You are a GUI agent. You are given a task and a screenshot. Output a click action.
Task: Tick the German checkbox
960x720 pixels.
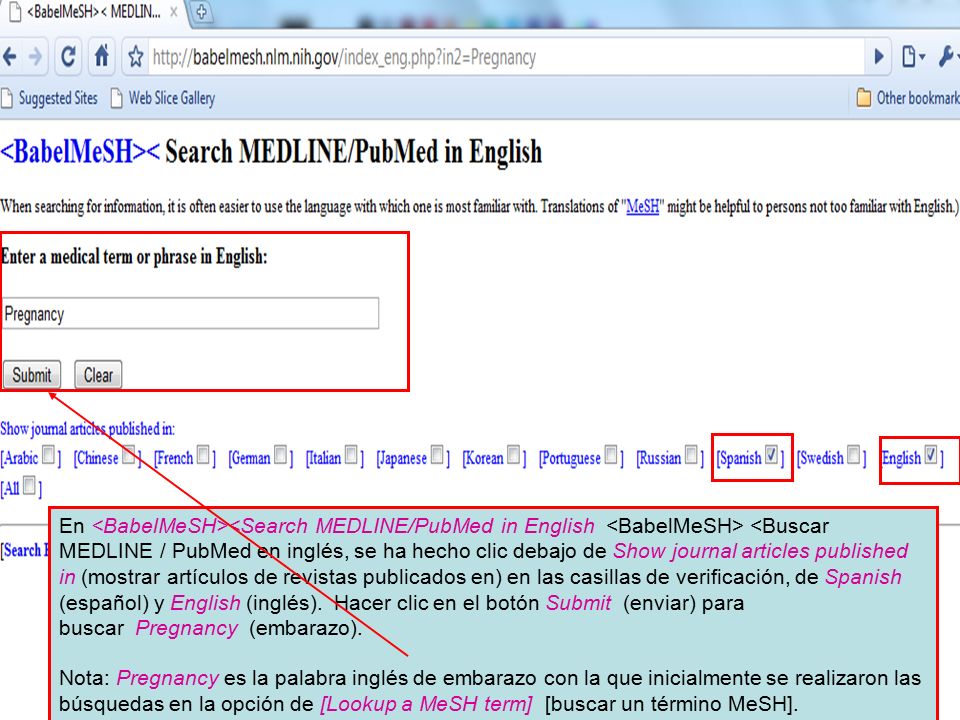(280, 455)
